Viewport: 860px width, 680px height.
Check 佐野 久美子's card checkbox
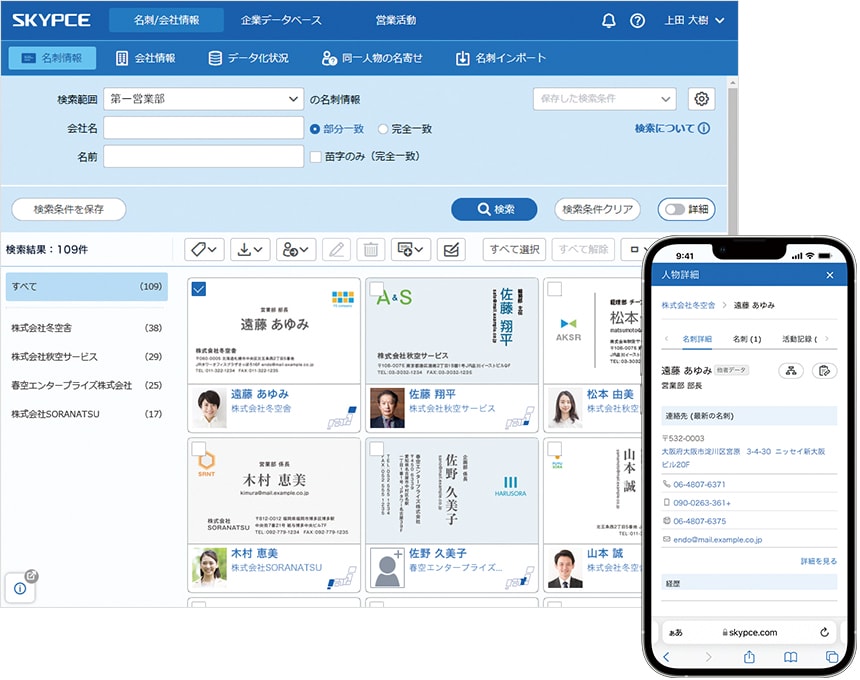377,448
